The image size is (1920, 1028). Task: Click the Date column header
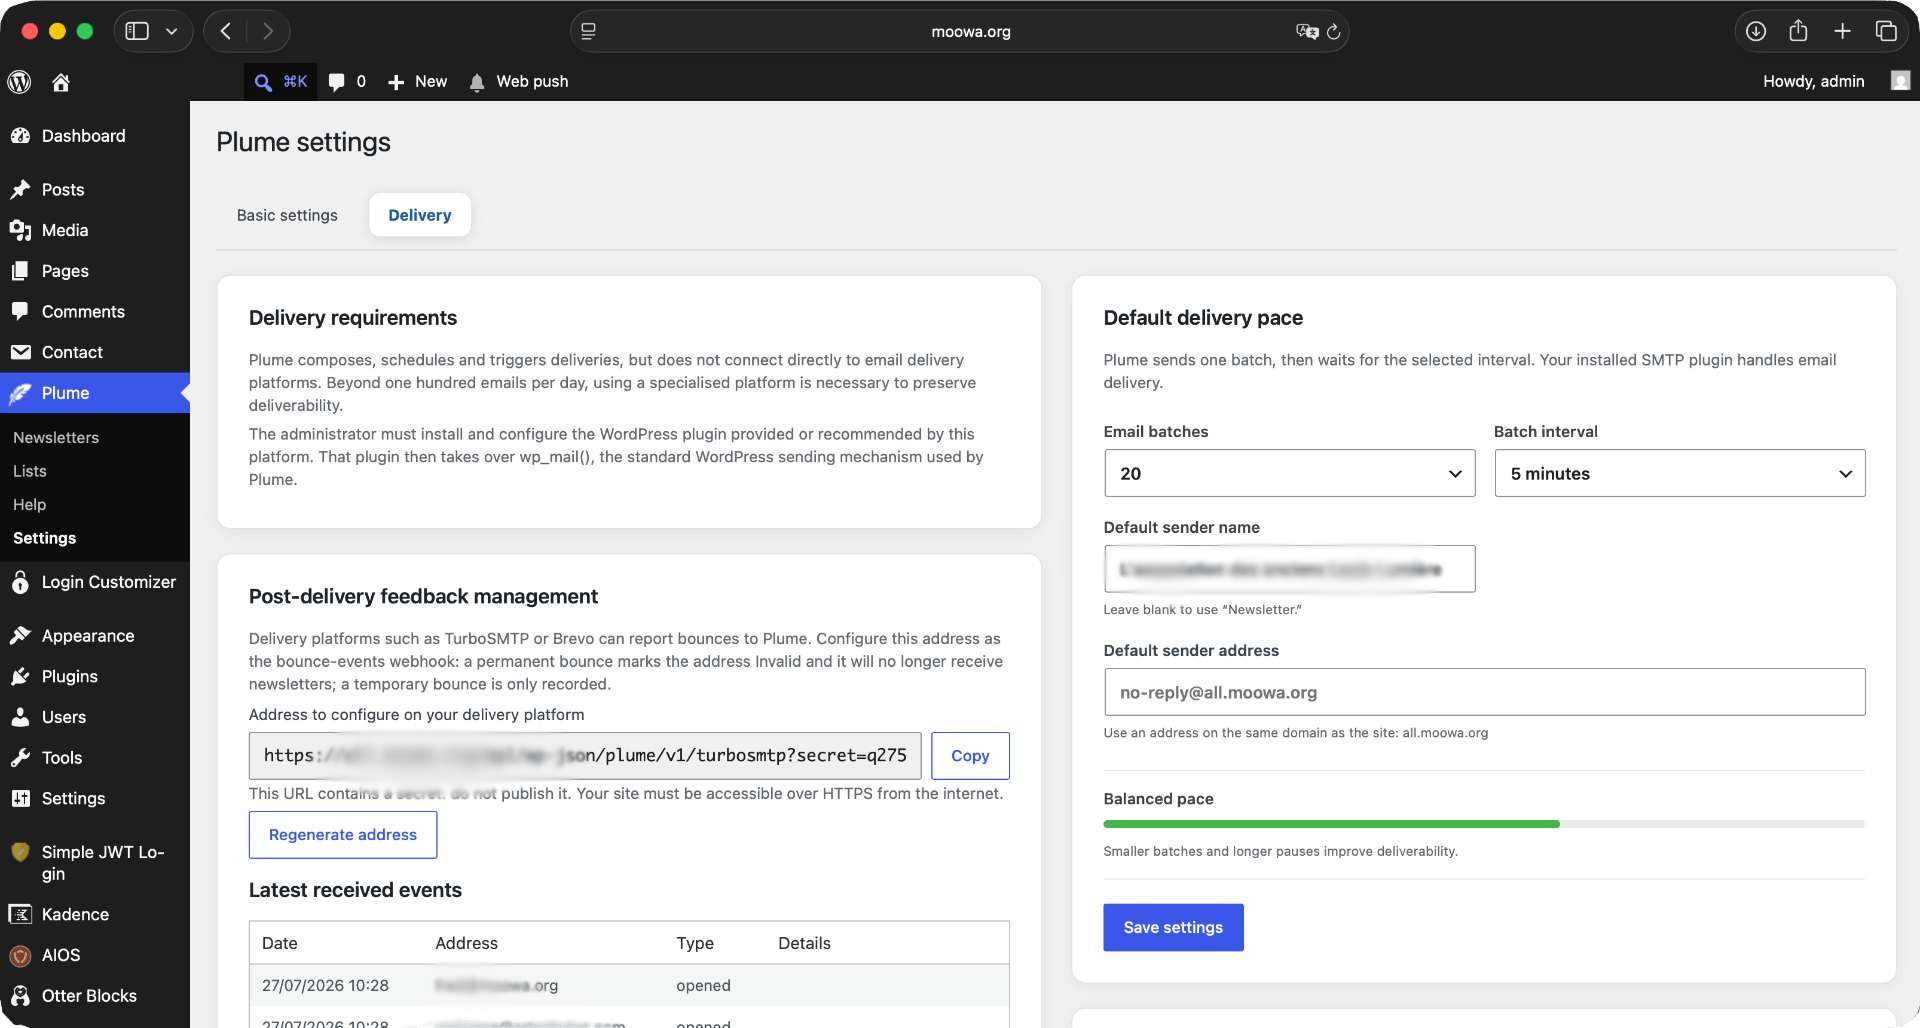(280, 943)
